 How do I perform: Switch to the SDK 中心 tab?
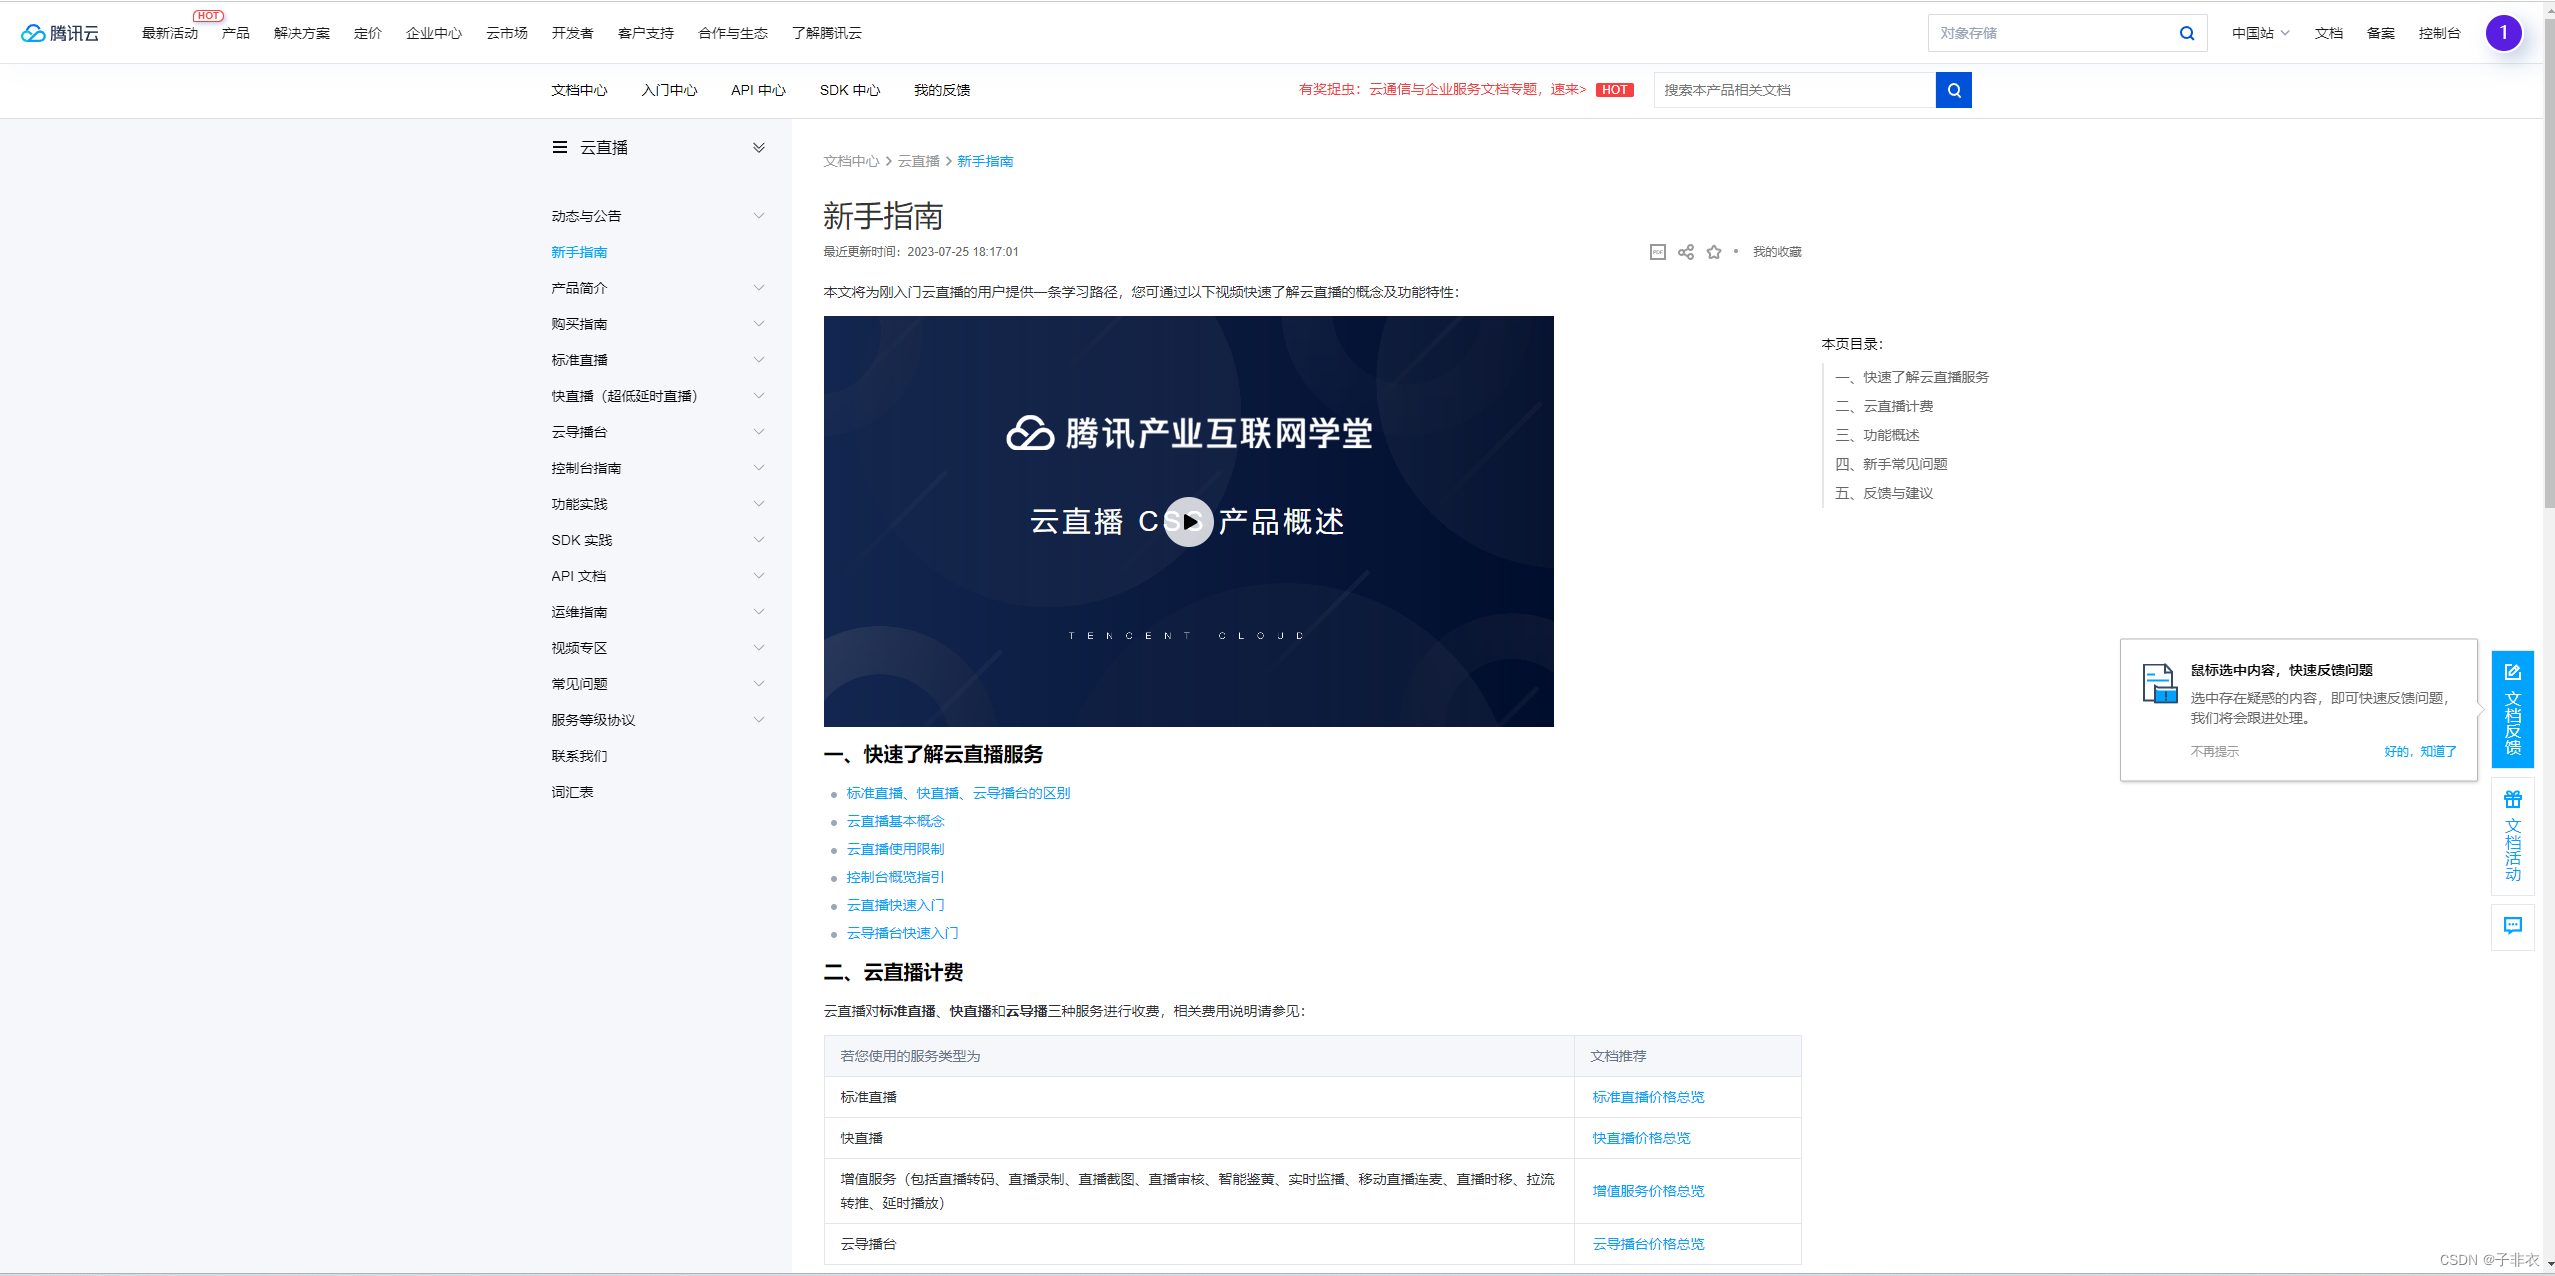(850, 90)
